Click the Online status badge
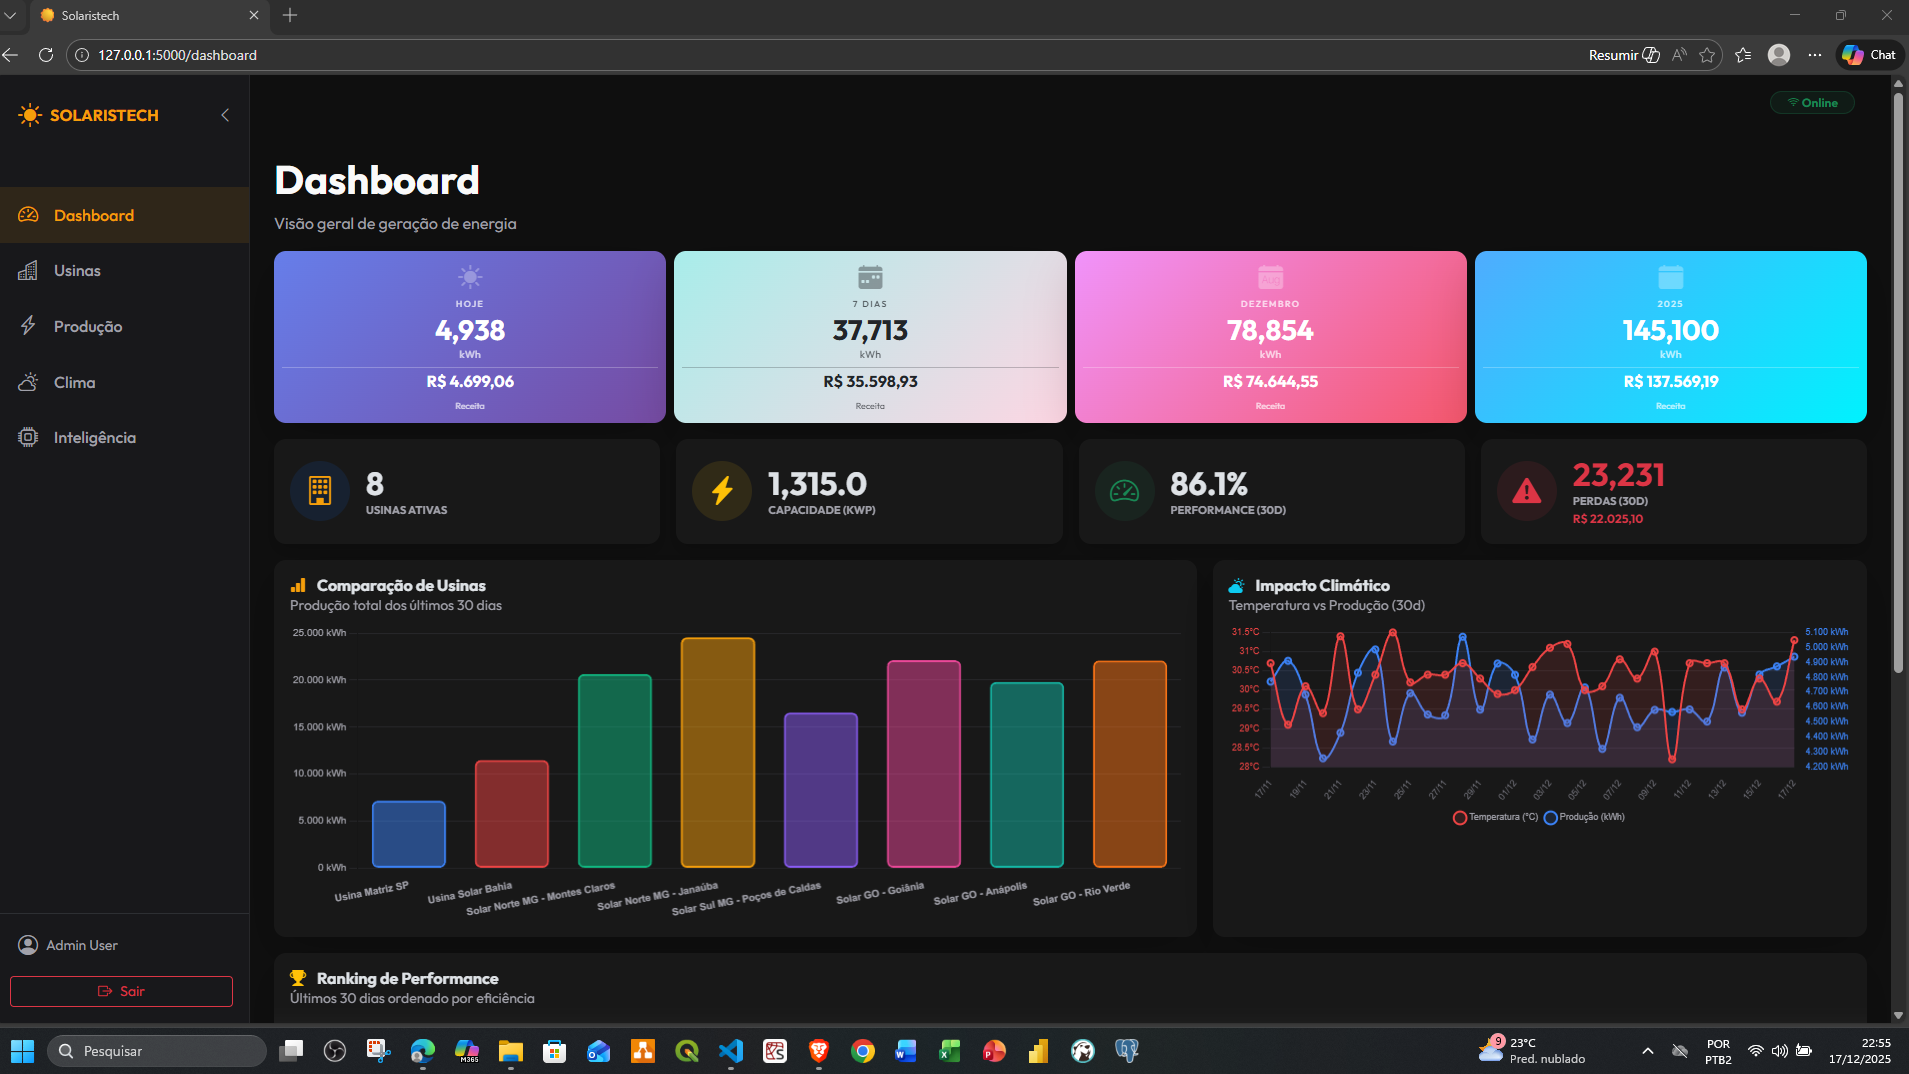1909x1074 pixels. [1812, 103]
